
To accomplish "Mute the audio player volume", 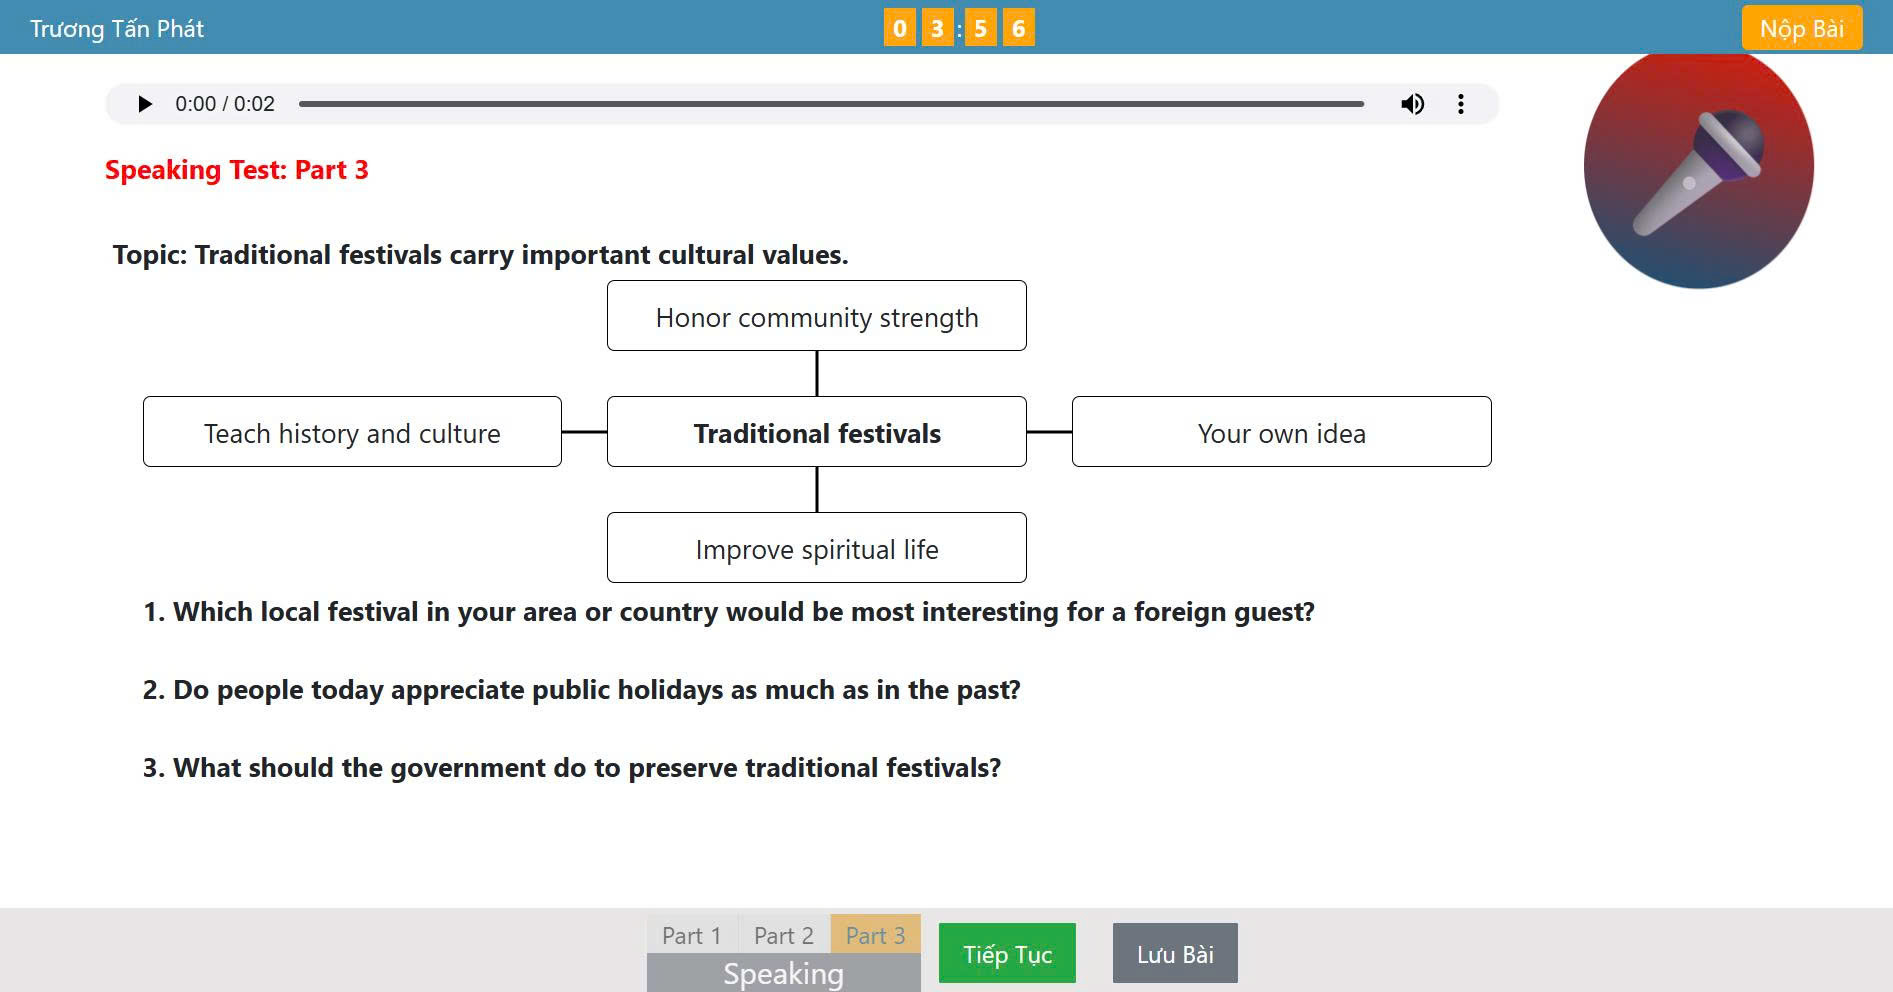I will coord(1412,104).
